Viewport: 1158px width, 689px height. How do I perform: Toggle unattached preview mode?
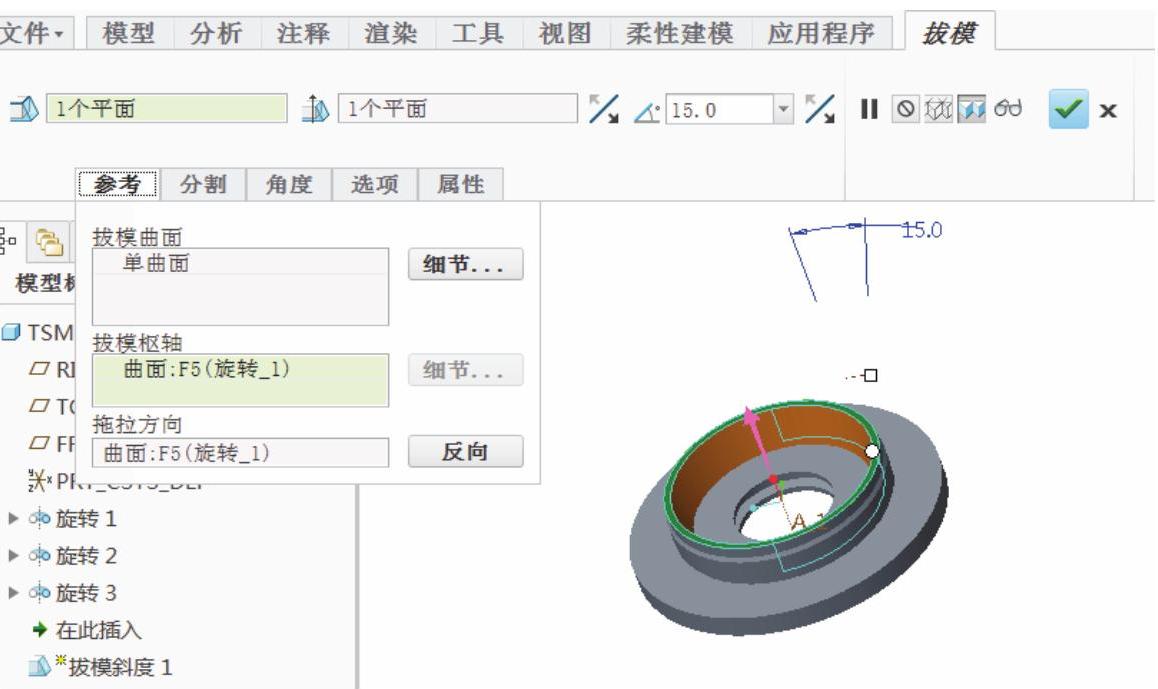938,109
